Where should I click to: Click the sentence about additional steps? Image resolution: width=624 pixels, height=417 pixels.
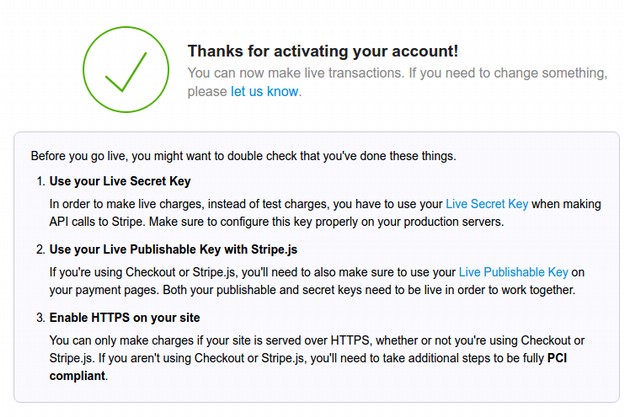pyautogui.click(x=400, y=359)
